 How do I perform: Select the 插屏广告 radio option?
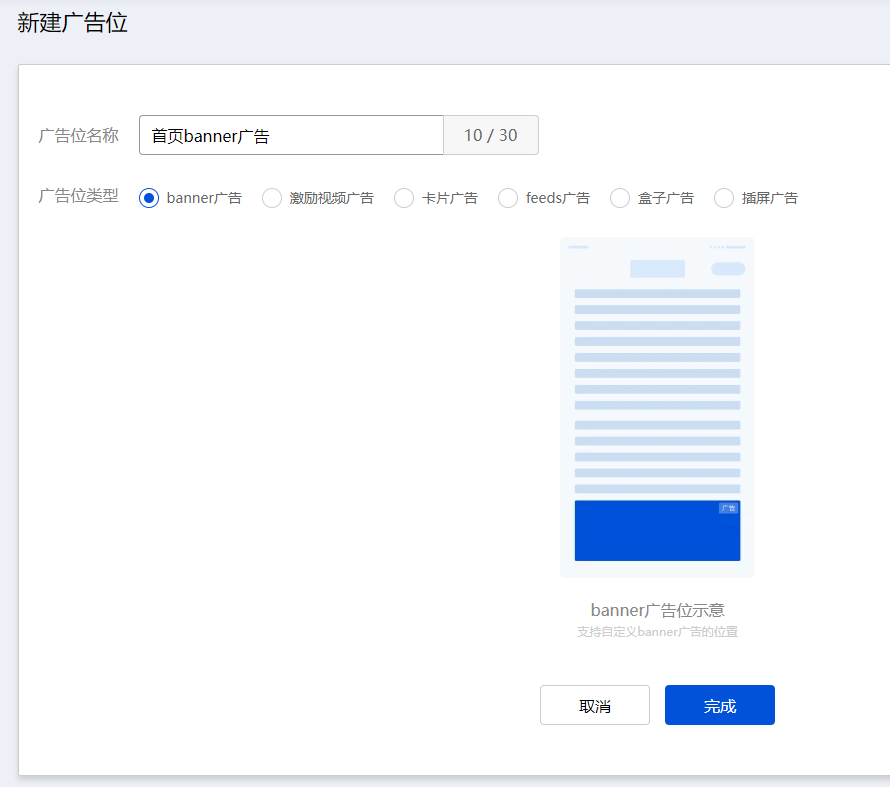click(x=724, y=198)
